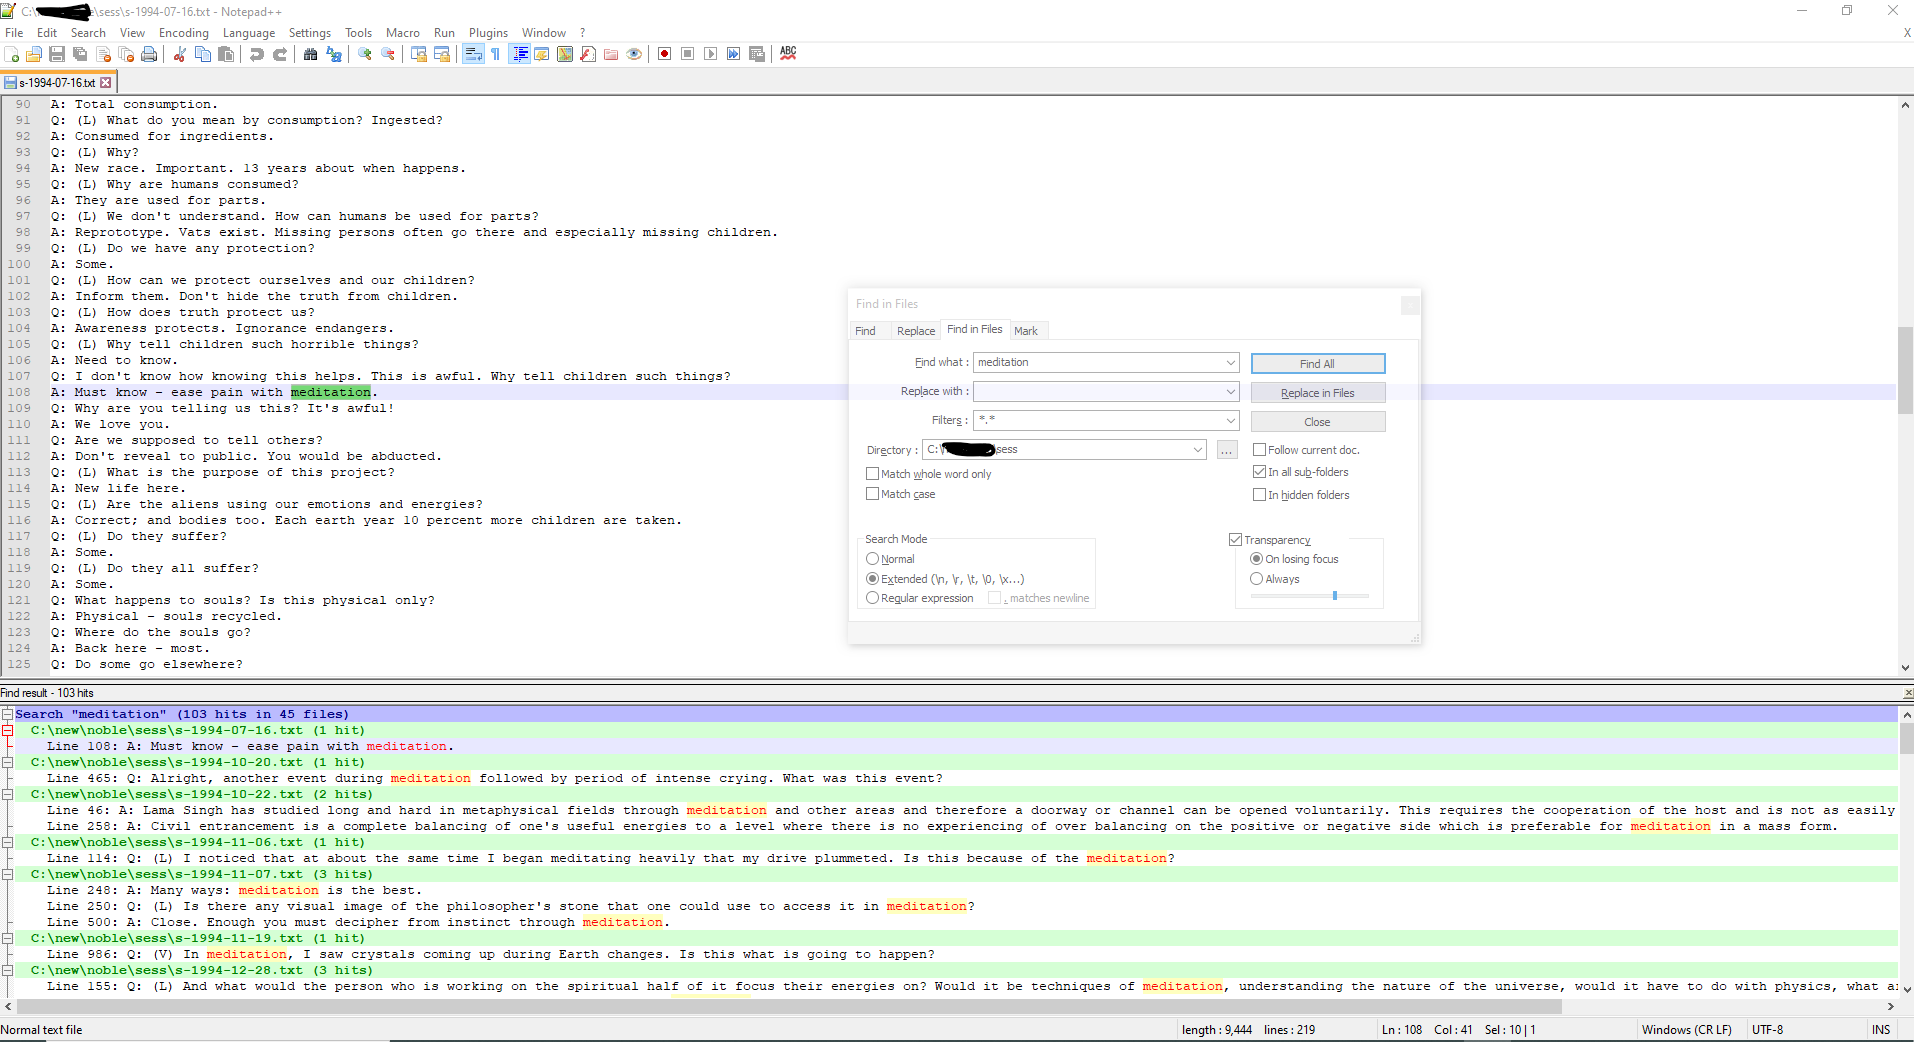Open the Filters dropdown list
This screenshot has width=1914, height=1042.
[x=1230, y=421]
